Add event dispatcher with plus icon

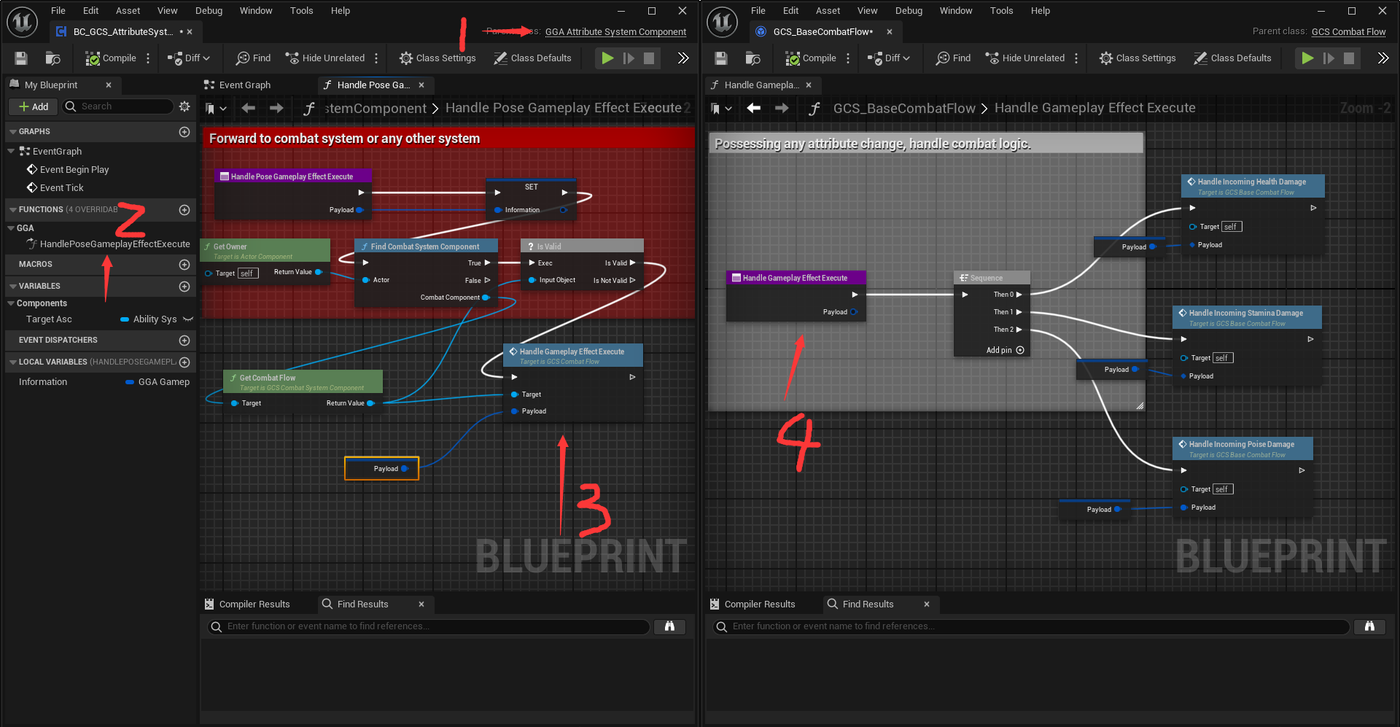click(x=184, y=340)
